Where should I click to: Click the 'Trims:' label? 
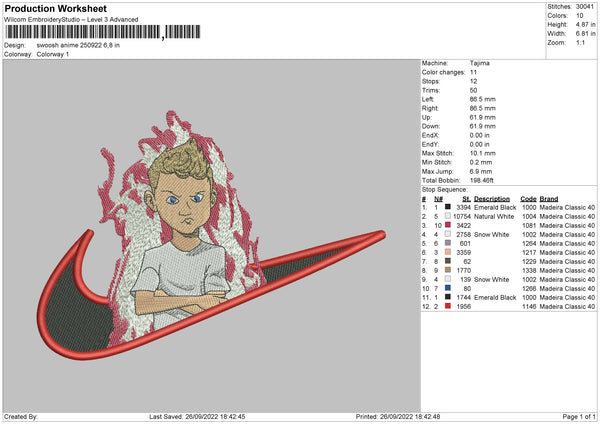[x=431, y=91]
